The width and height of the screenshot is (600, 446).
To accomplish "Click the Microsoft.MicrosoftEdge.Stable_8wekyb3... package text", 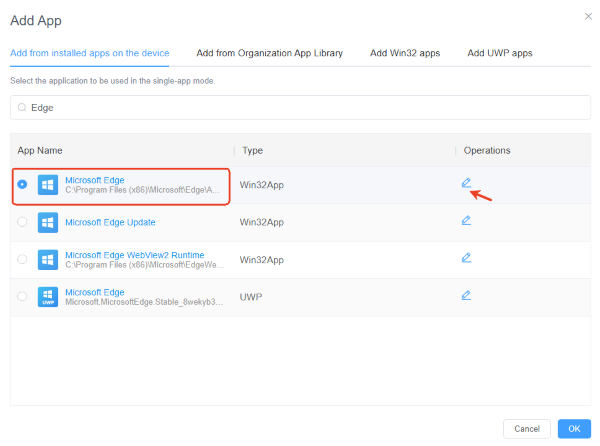I will pyautogui.click(x=143, y=302).
